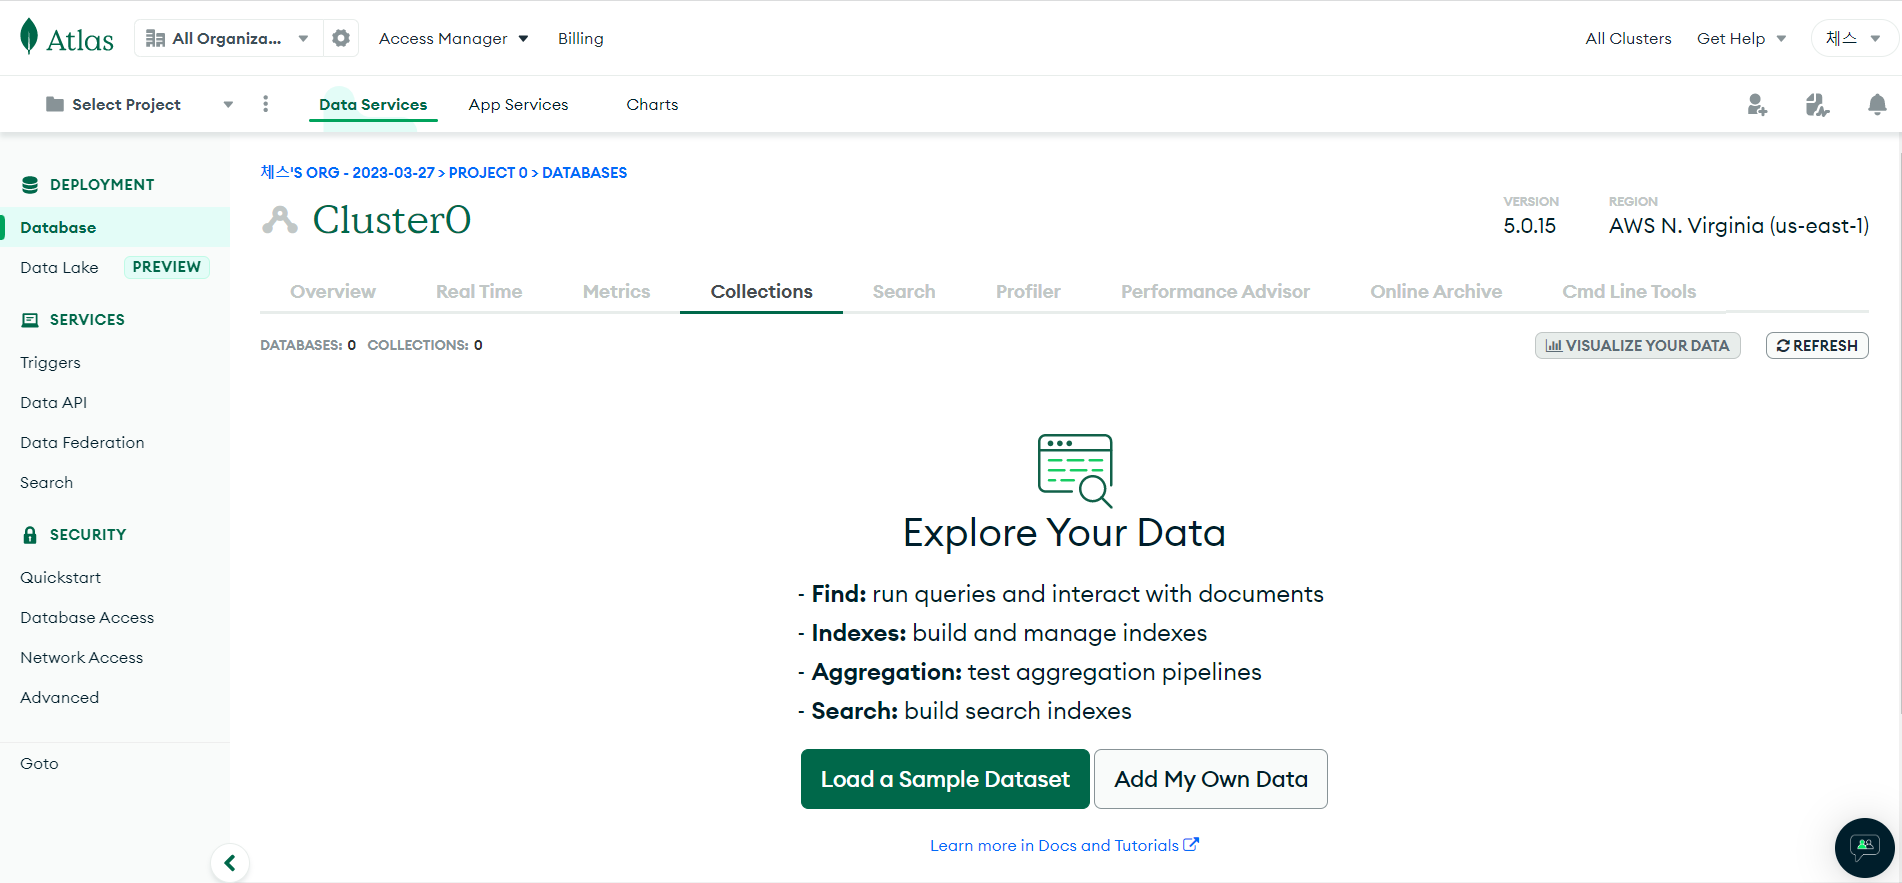Click Goto in the sidebar

[x=39, y=763]
